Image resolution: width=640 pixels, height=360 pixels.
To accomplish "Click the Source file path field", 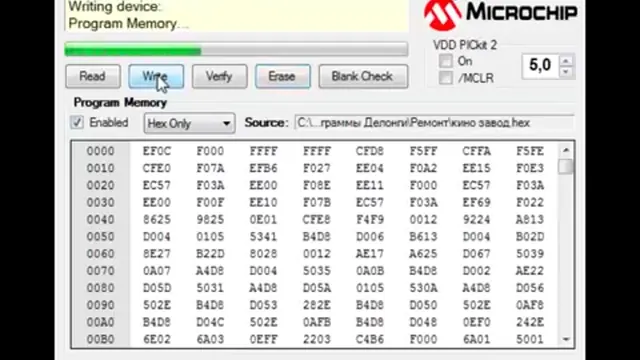I will coord(434,123).
